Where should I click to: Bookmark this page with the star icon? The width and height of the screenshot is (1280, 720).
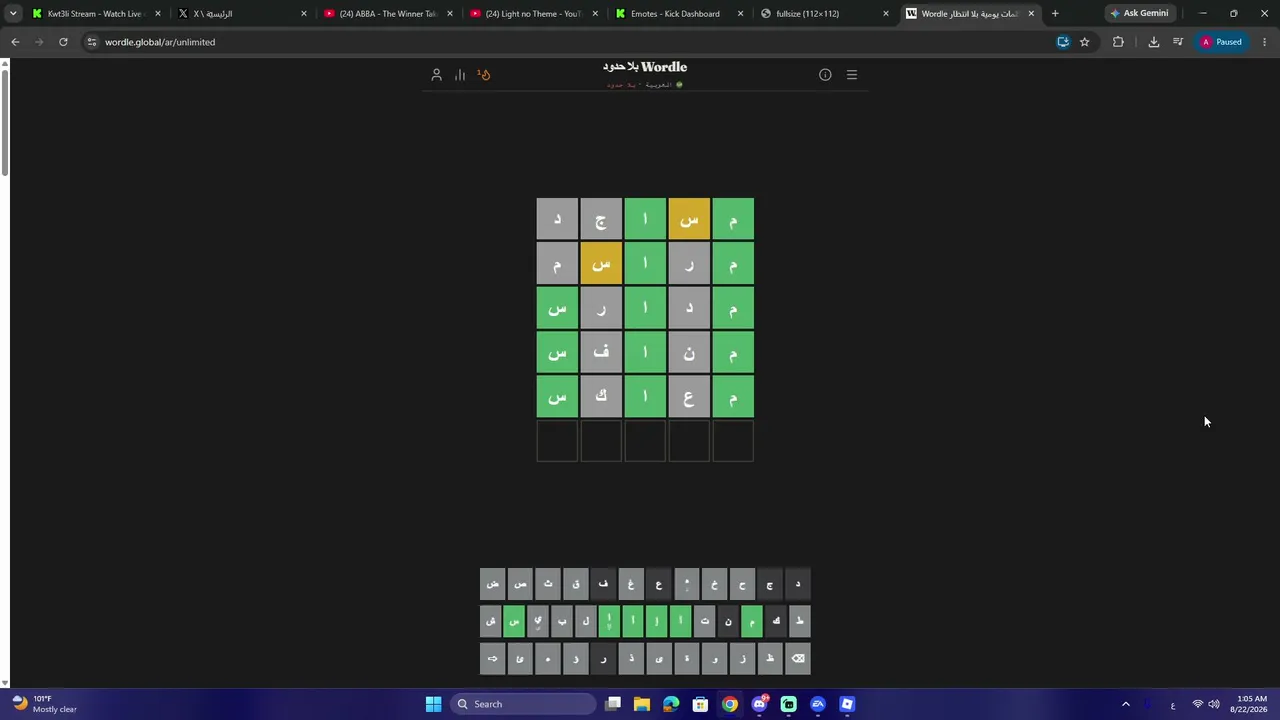[1084, 42]
